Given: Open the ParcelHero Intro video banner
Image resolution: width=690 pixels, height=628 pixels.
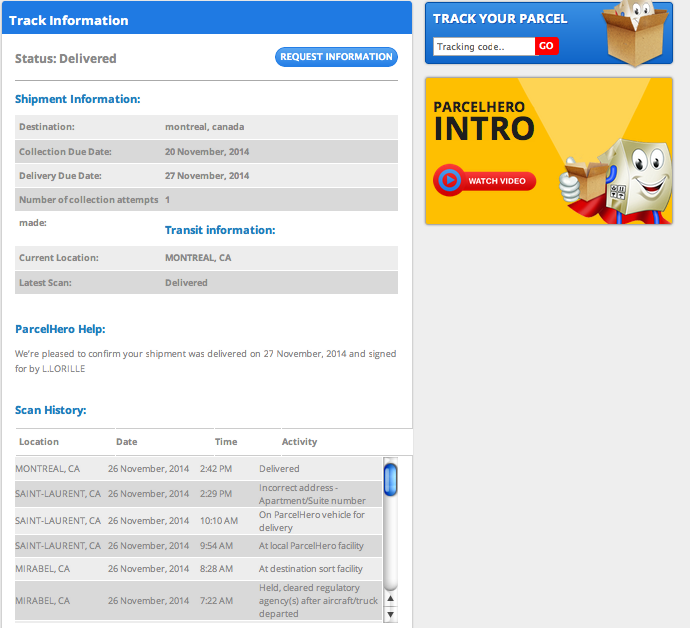Looking at the screenshot, I should click(549, 151).
